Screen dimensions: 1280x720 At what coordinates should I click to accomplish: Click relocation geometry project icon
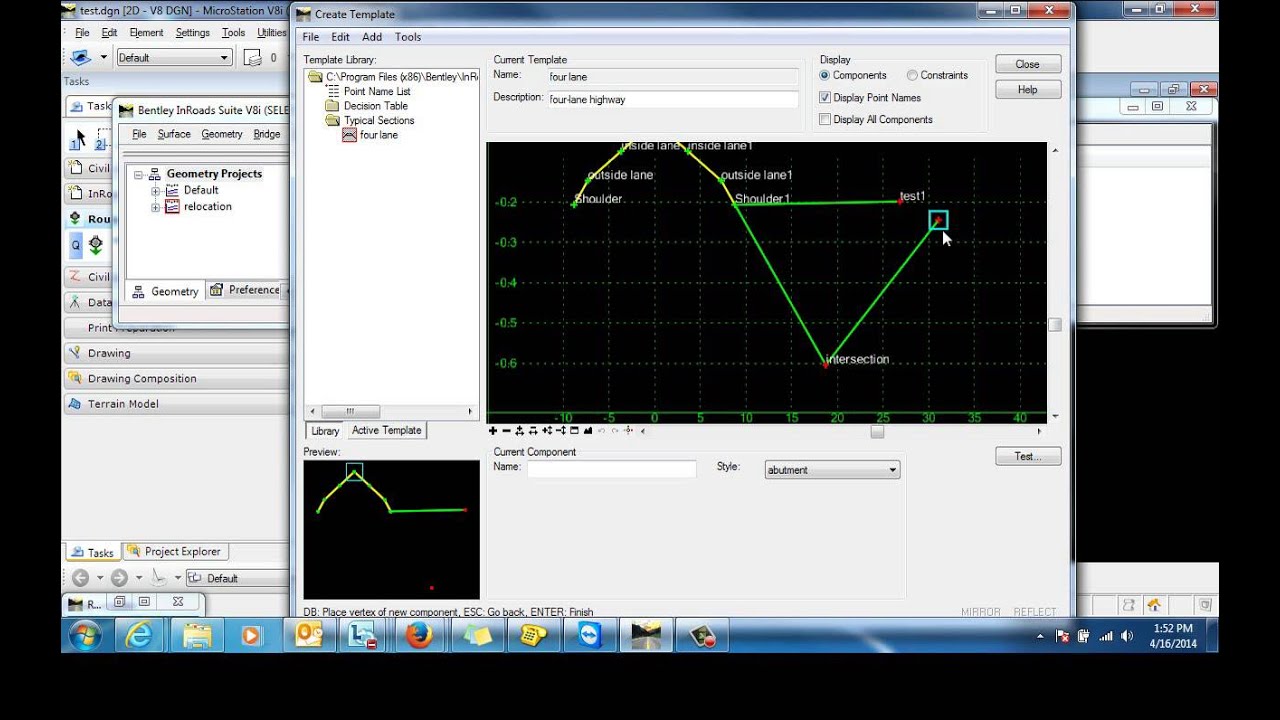pyautogui.click(x=172, y=207)
